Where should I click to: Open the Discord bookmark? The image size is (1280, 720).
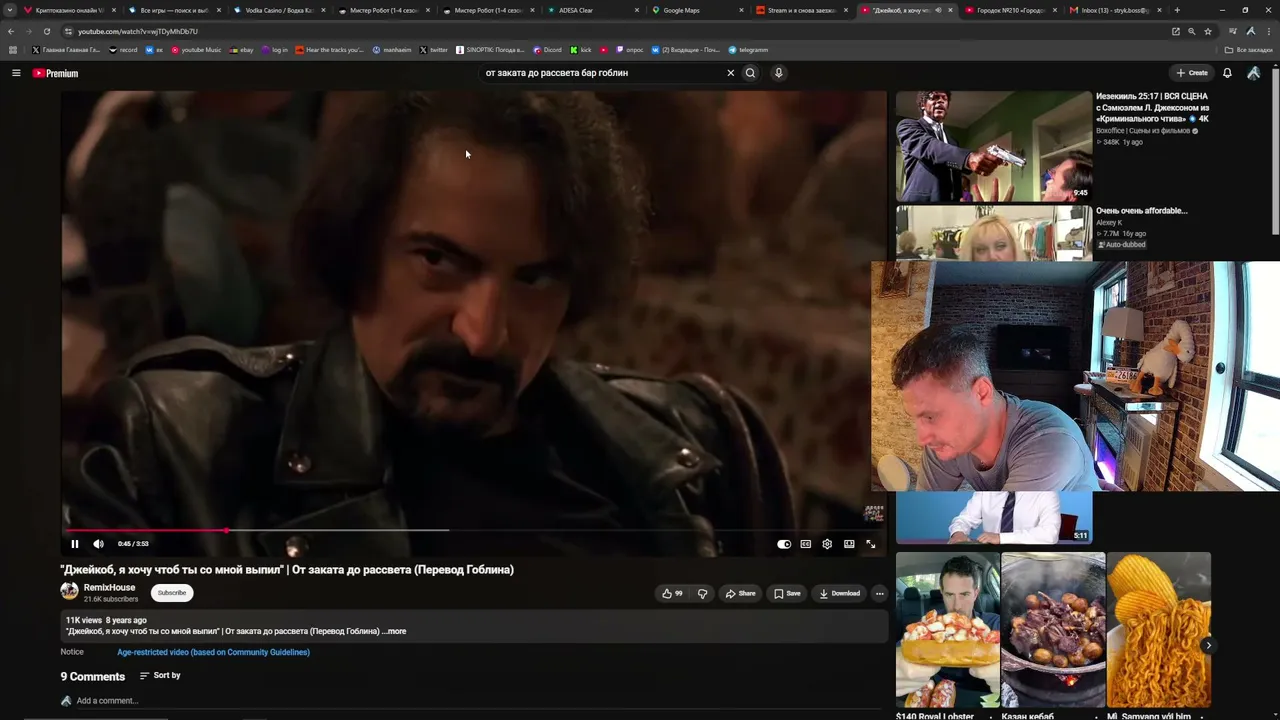[547, 50]
